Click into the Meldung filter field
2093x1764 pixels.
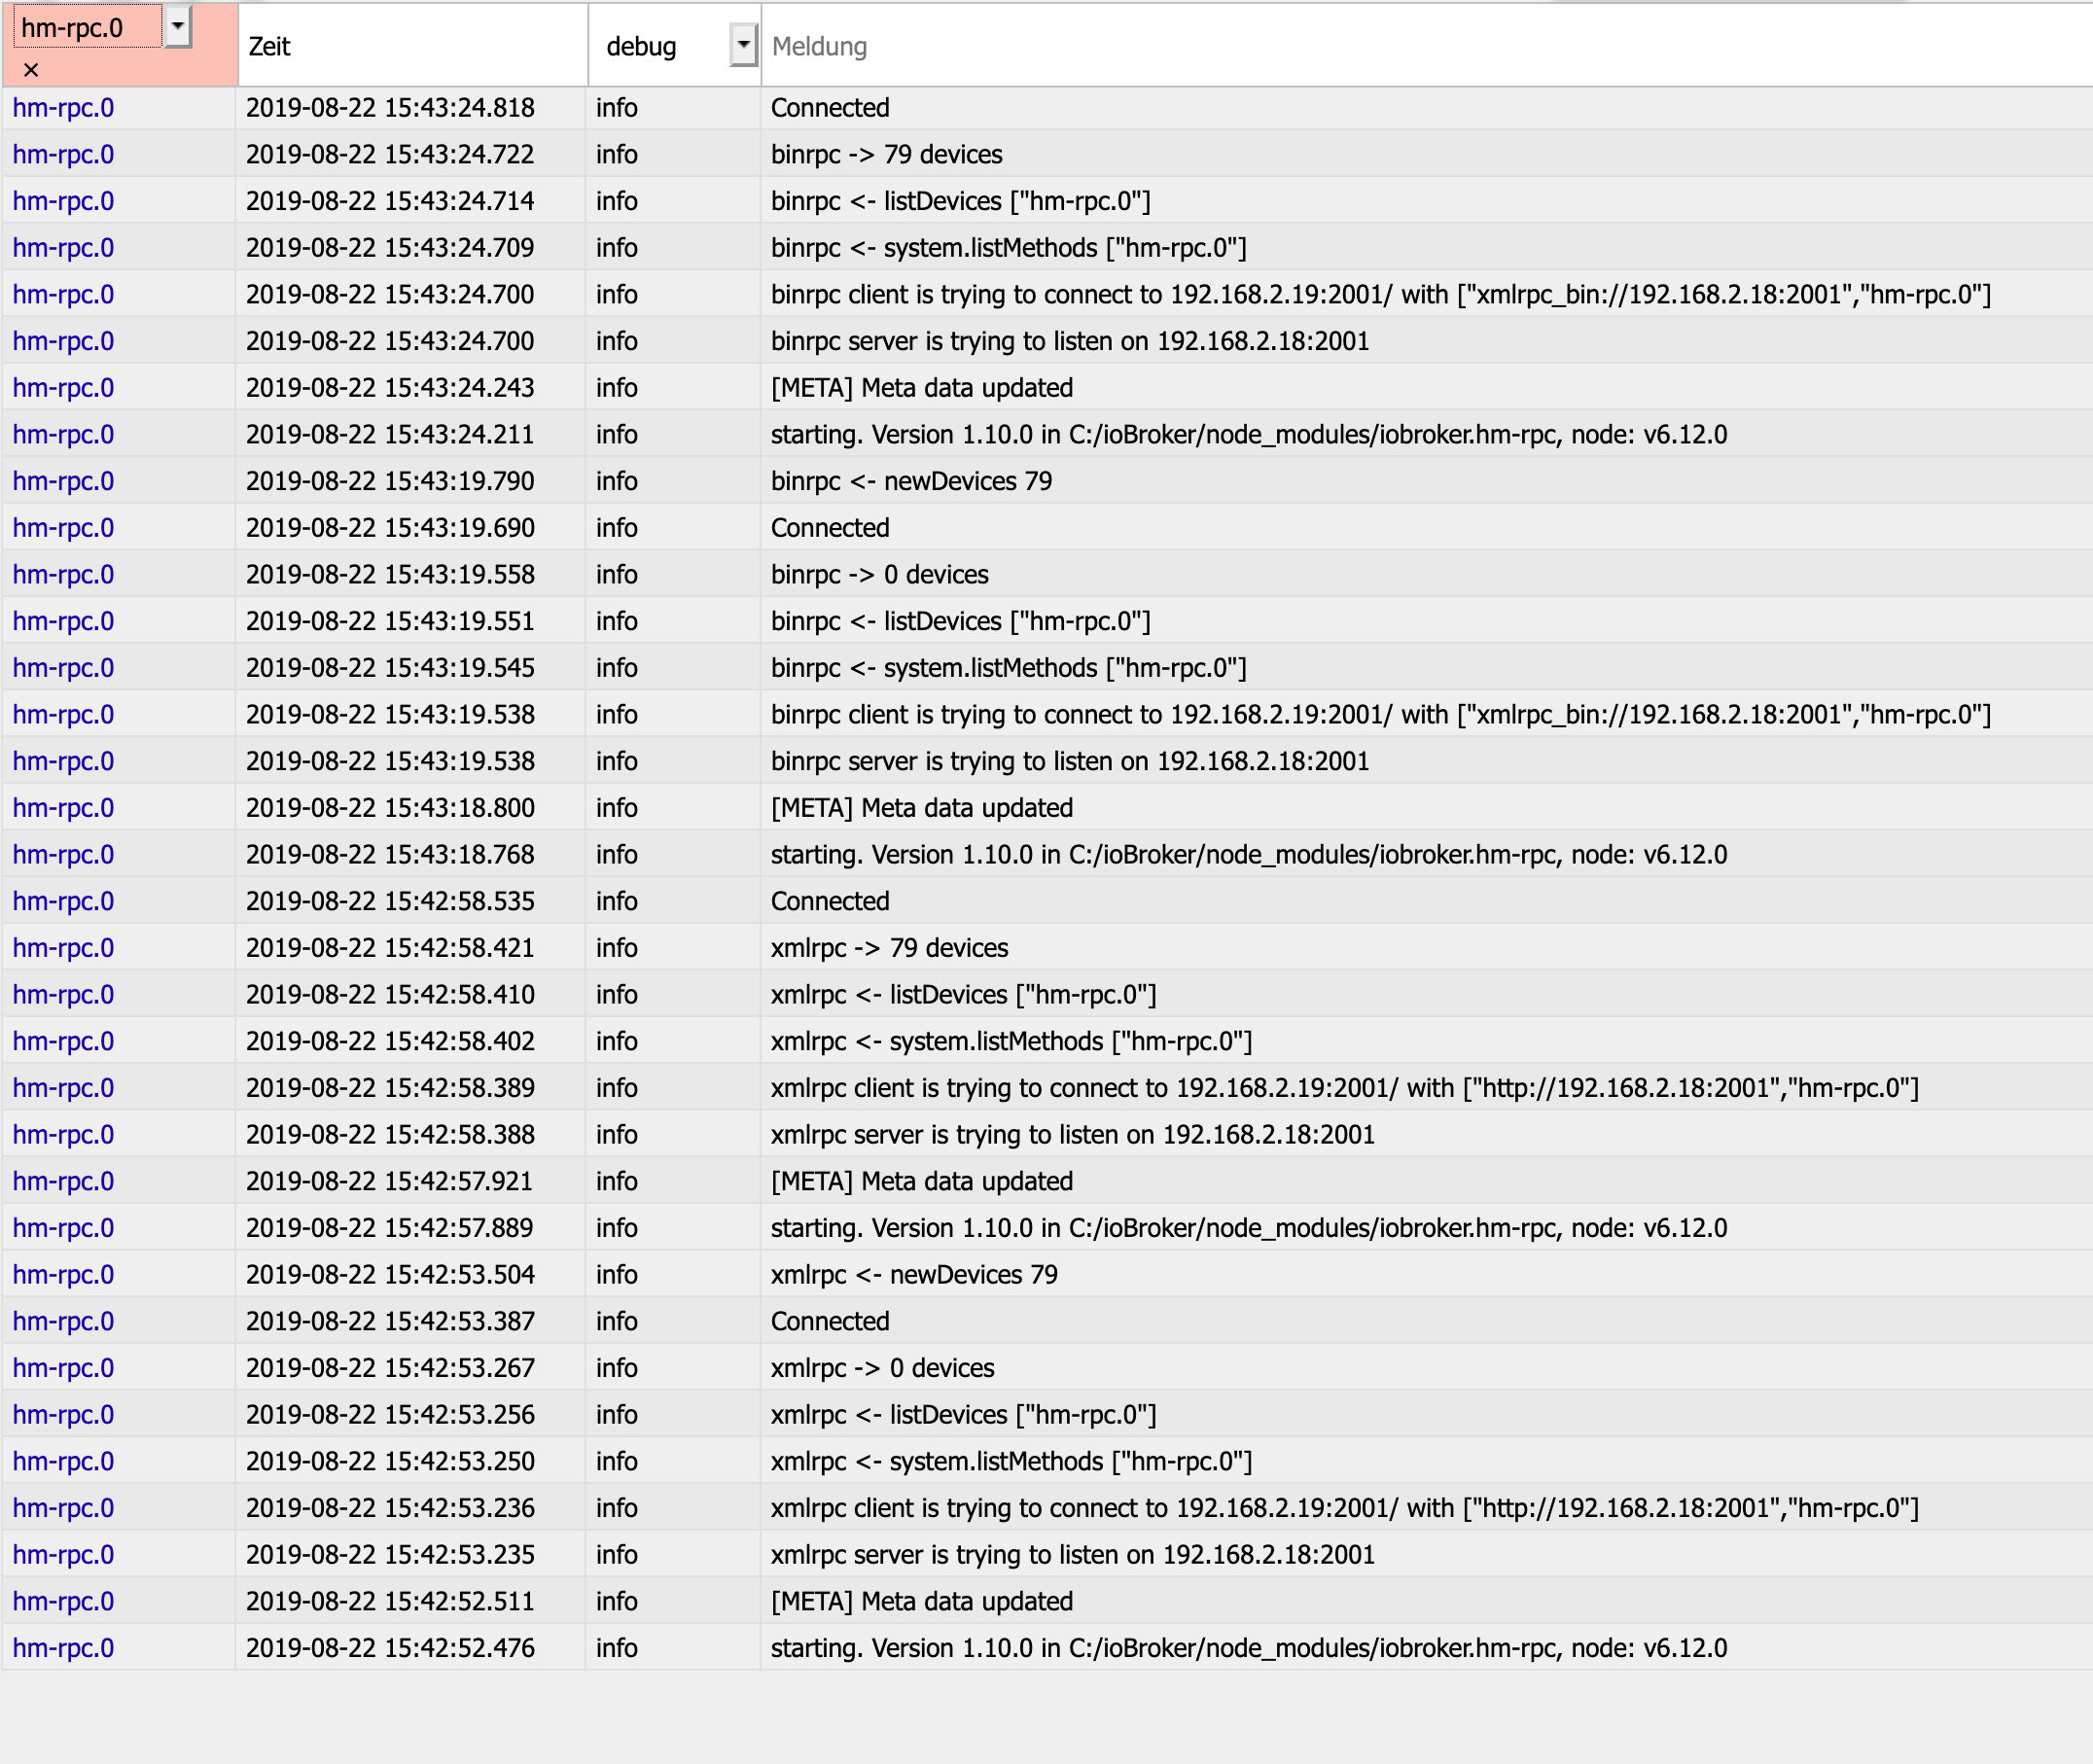1400,46
